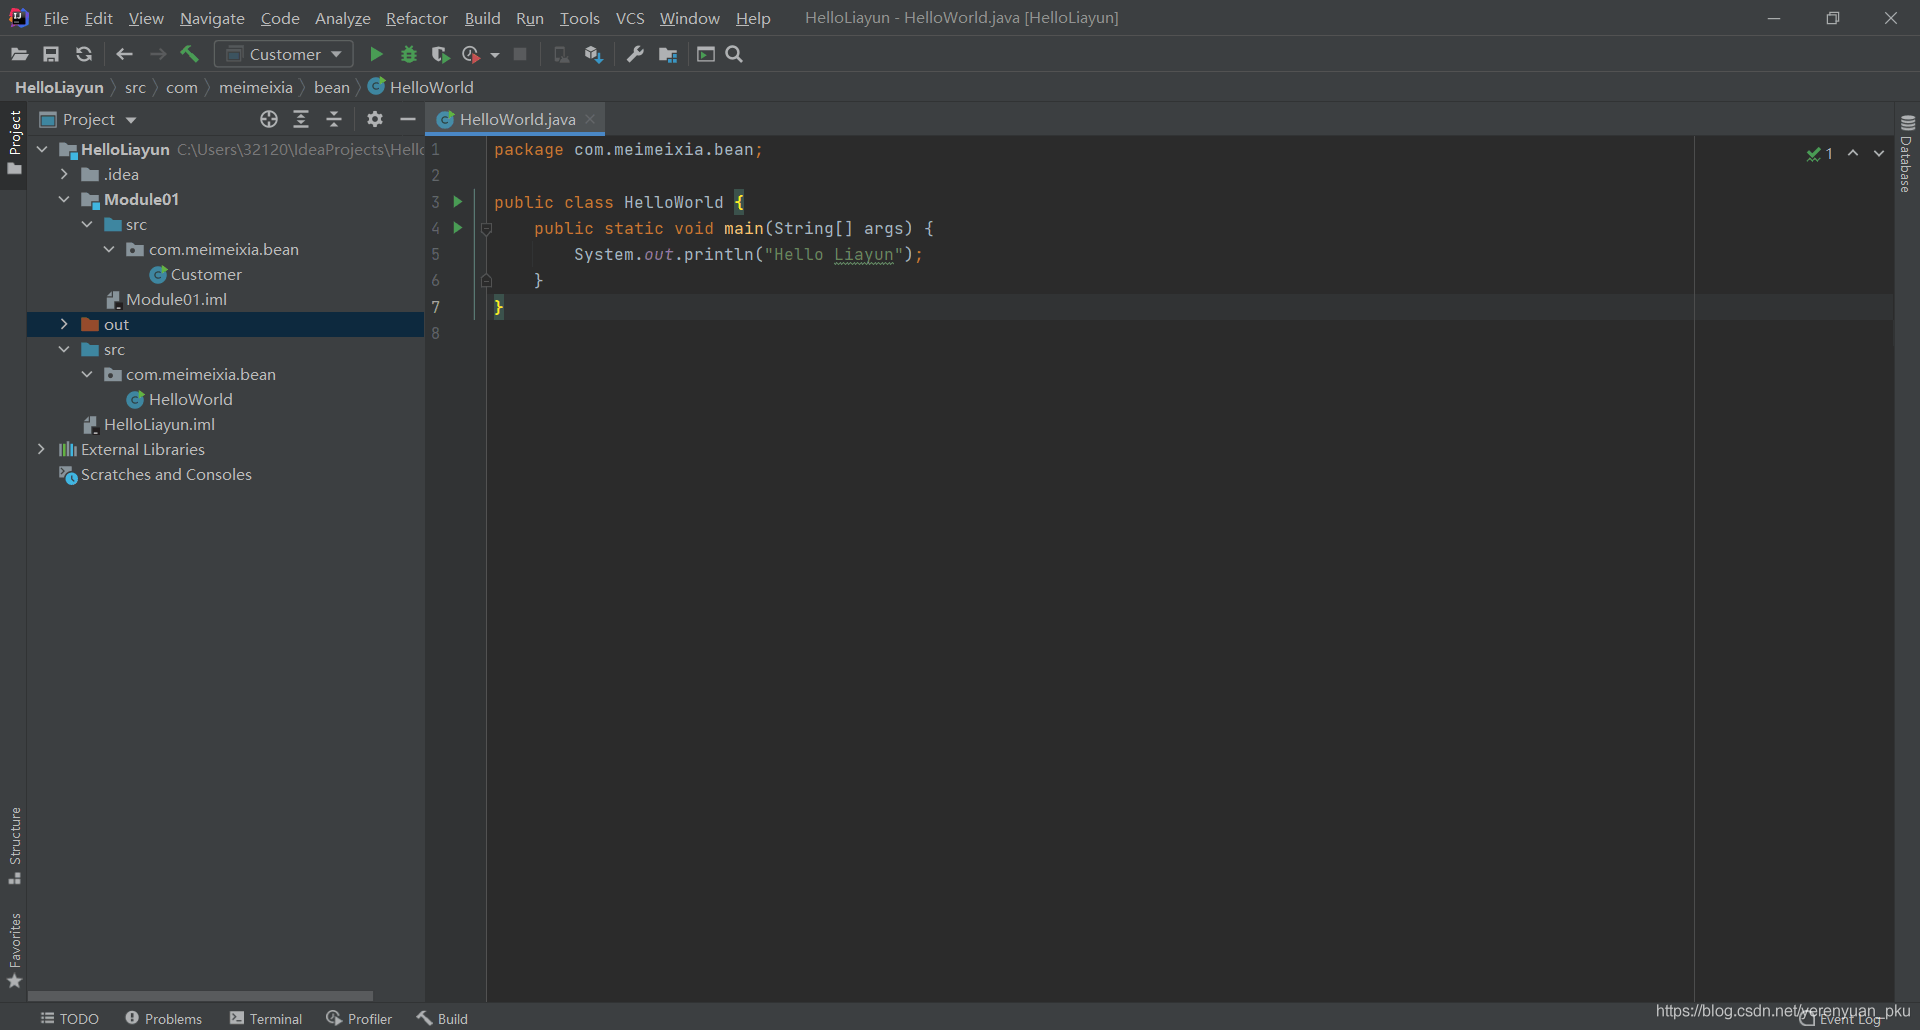Open Project panel gear options

[x=375, y=119]
